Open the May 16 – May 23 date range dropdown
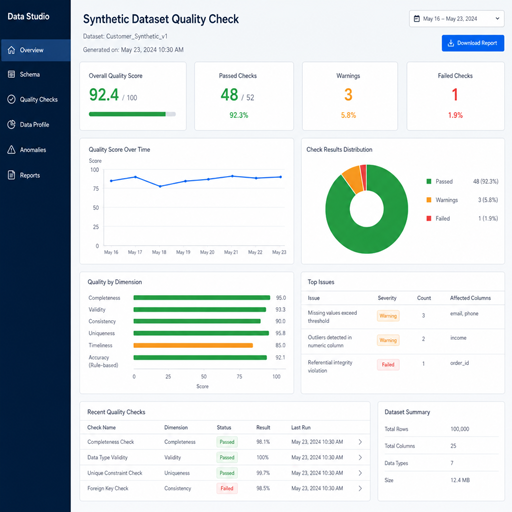This screenshot has width=512, height=512. [457, 19]
